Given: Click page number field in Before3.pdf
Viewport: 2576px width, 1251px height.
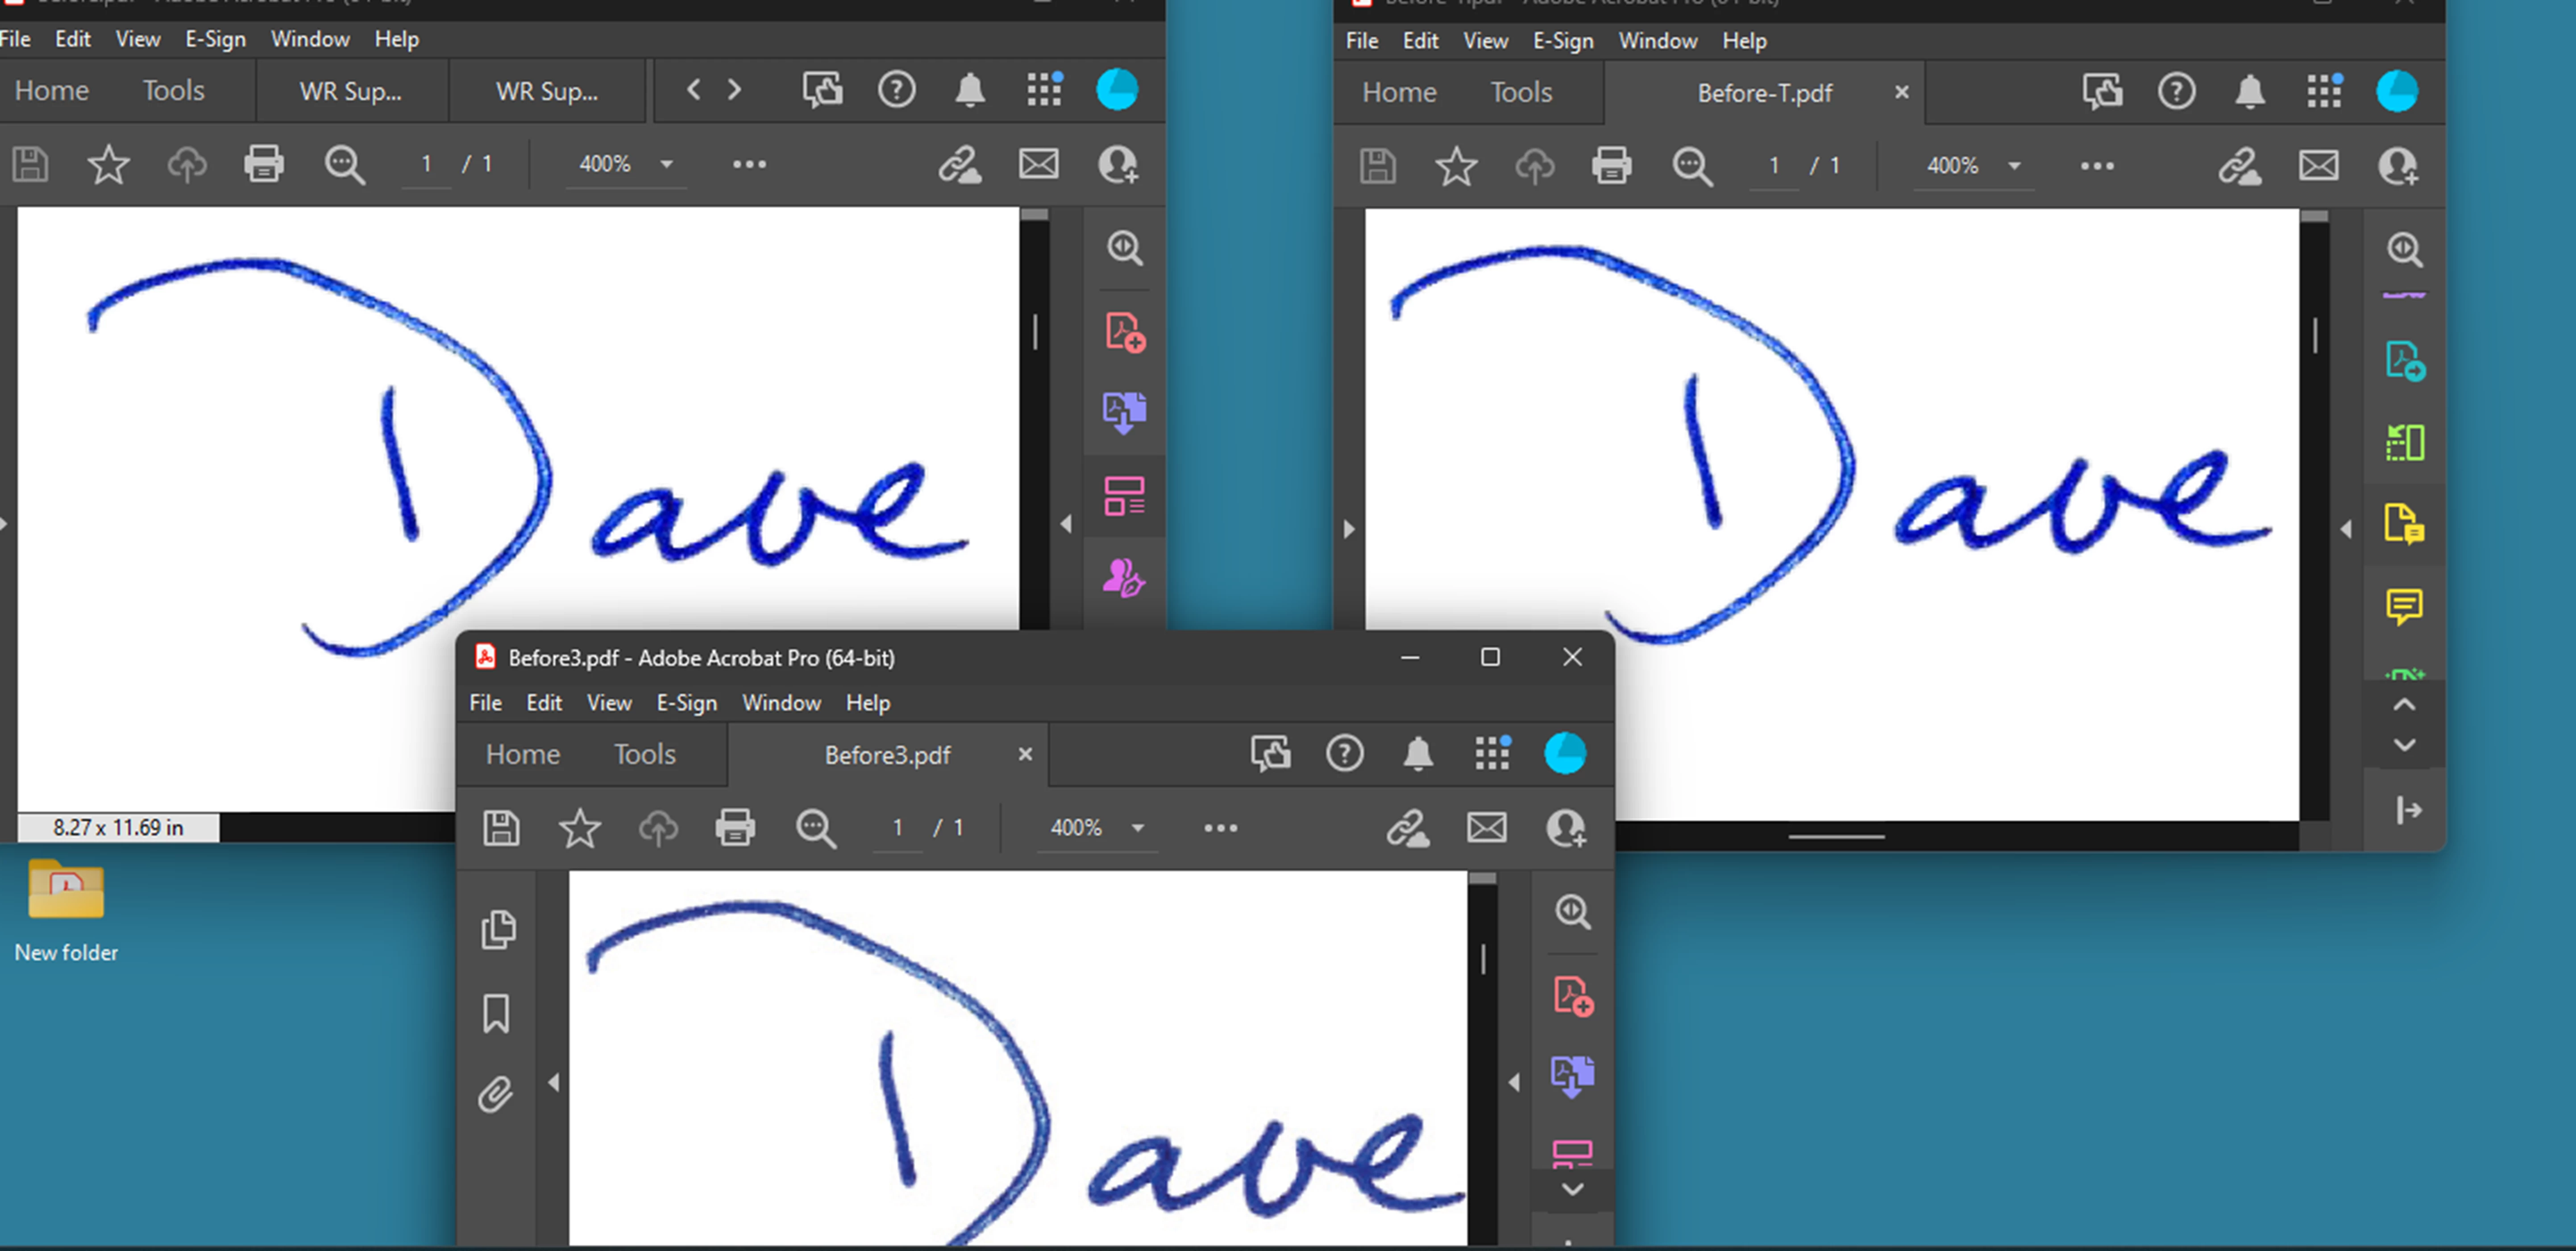Looking at the screenshot, I should [x=897, y=828].
